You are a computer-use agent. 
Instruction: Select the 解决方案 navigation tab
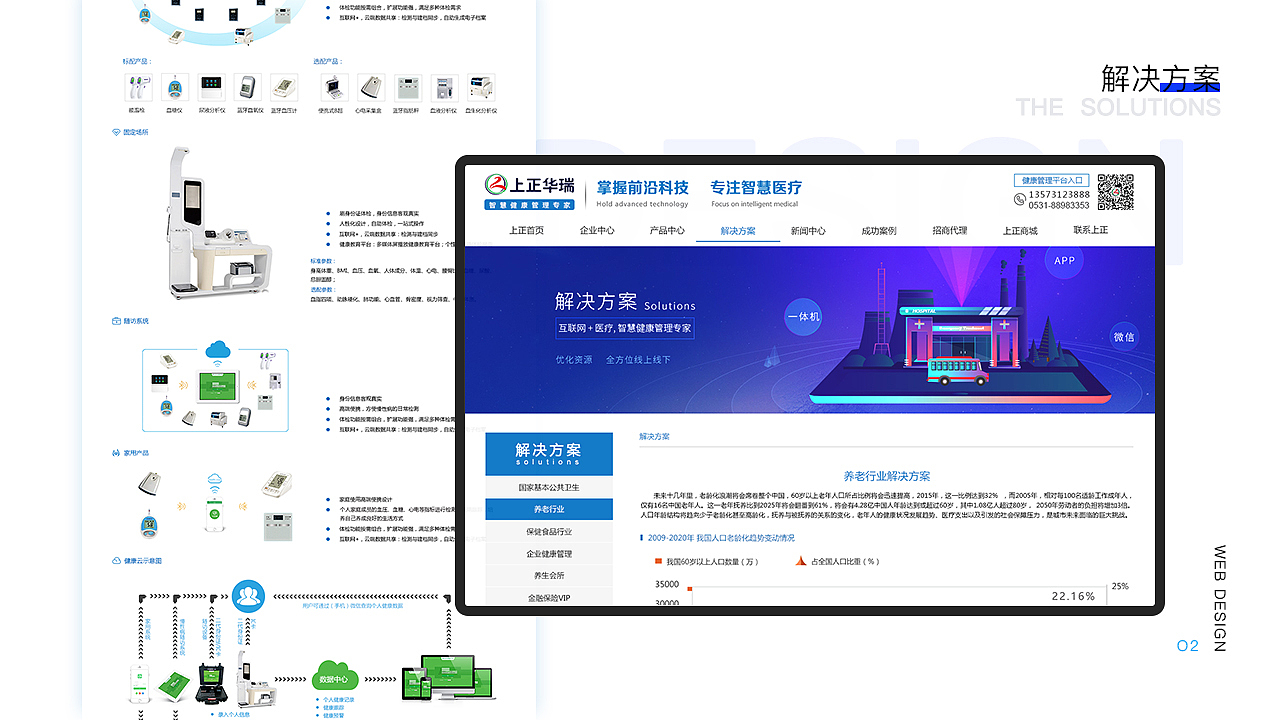[x=738, y=231]
